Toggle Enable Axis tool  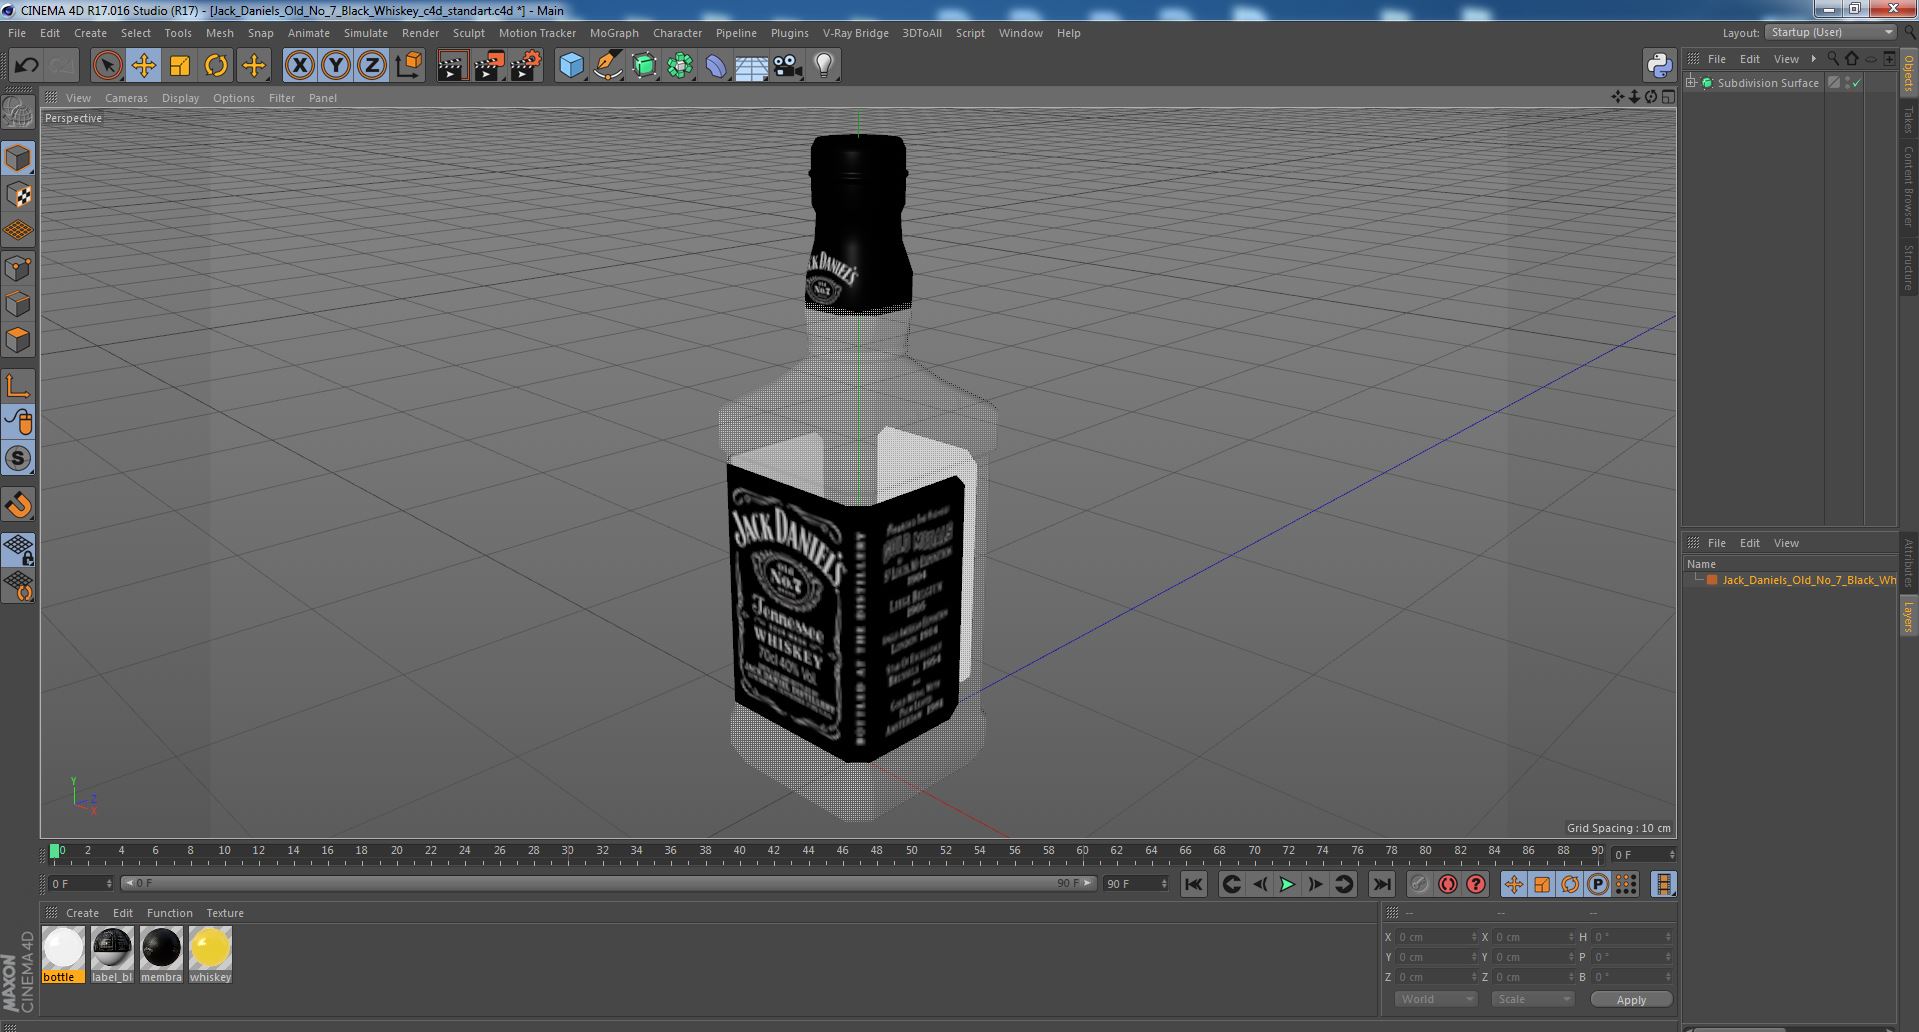(18, 386)
